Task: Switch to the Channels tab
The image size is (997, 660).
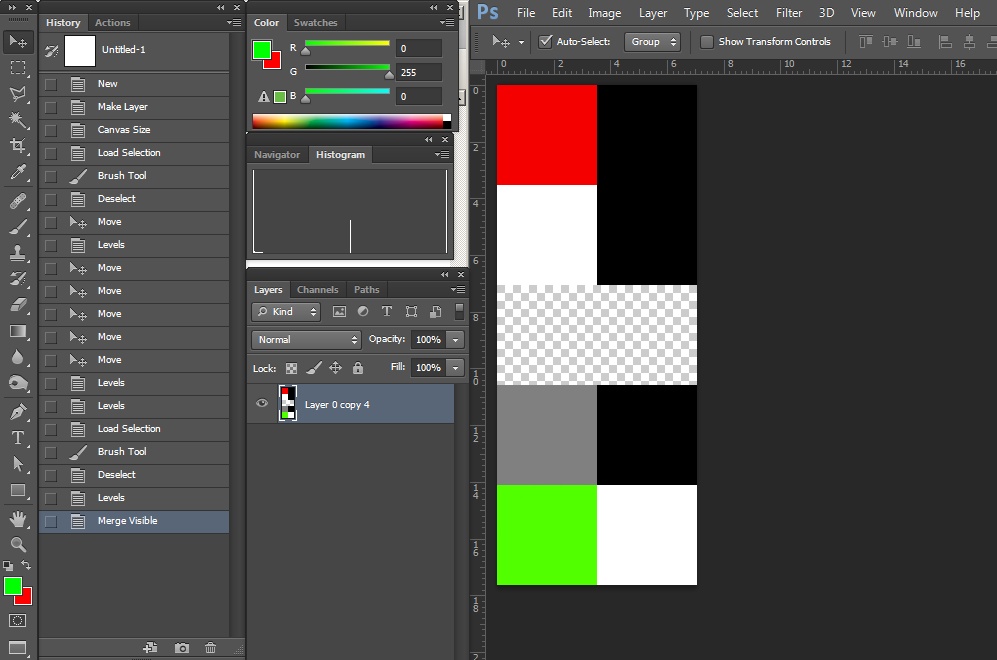Action: pos(318,290)
